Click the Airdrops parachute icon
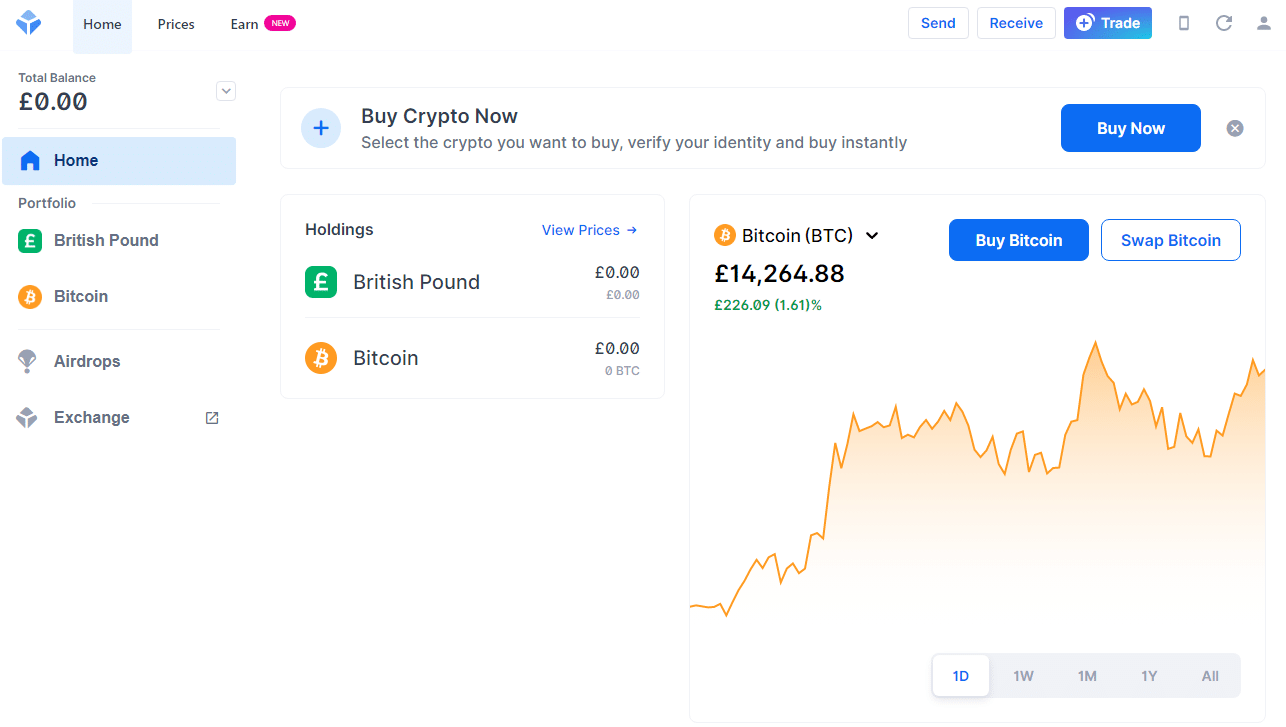Viewport: 1286px width, 727px height. pos(28,361)
